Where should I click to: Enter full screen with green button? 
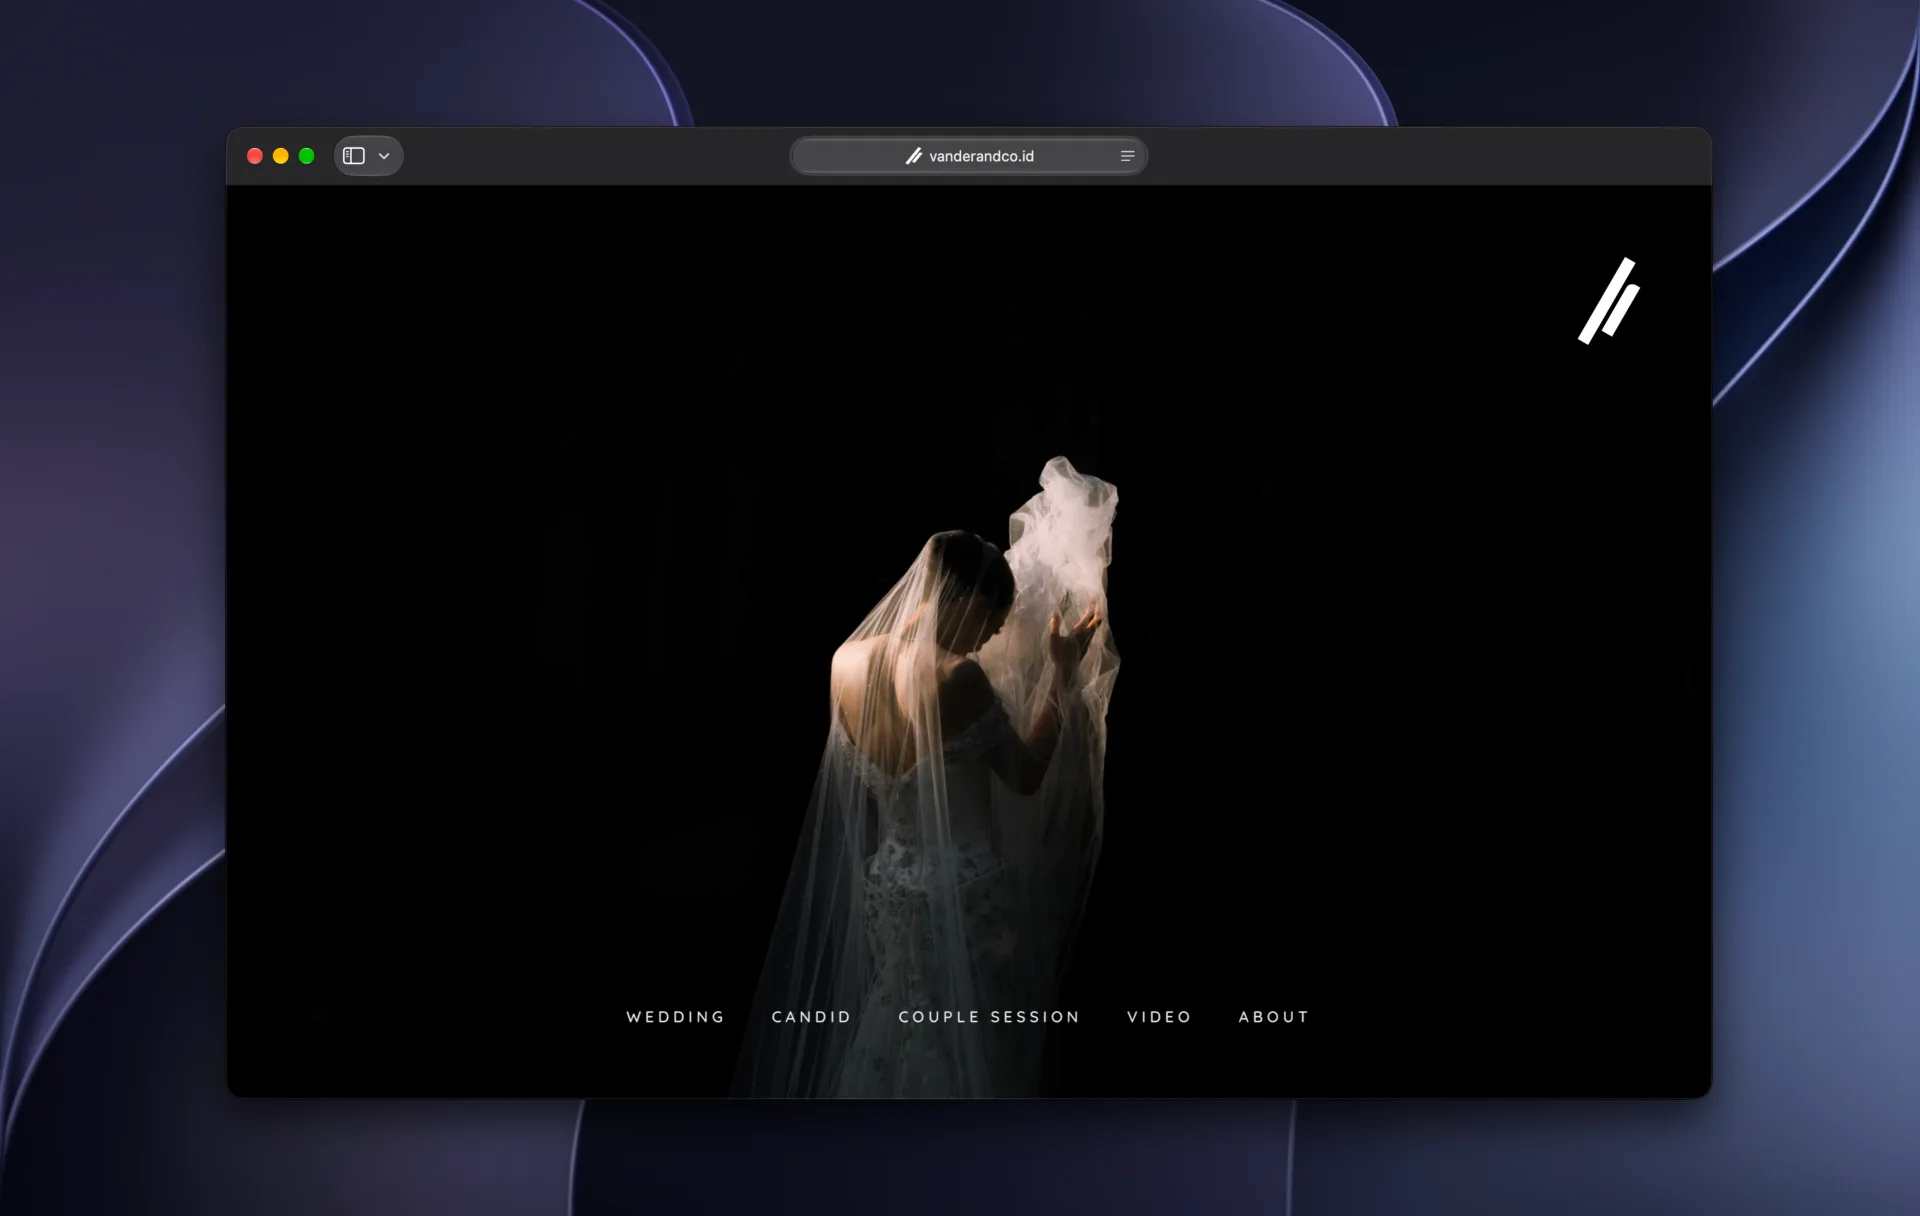click(307, 156)
